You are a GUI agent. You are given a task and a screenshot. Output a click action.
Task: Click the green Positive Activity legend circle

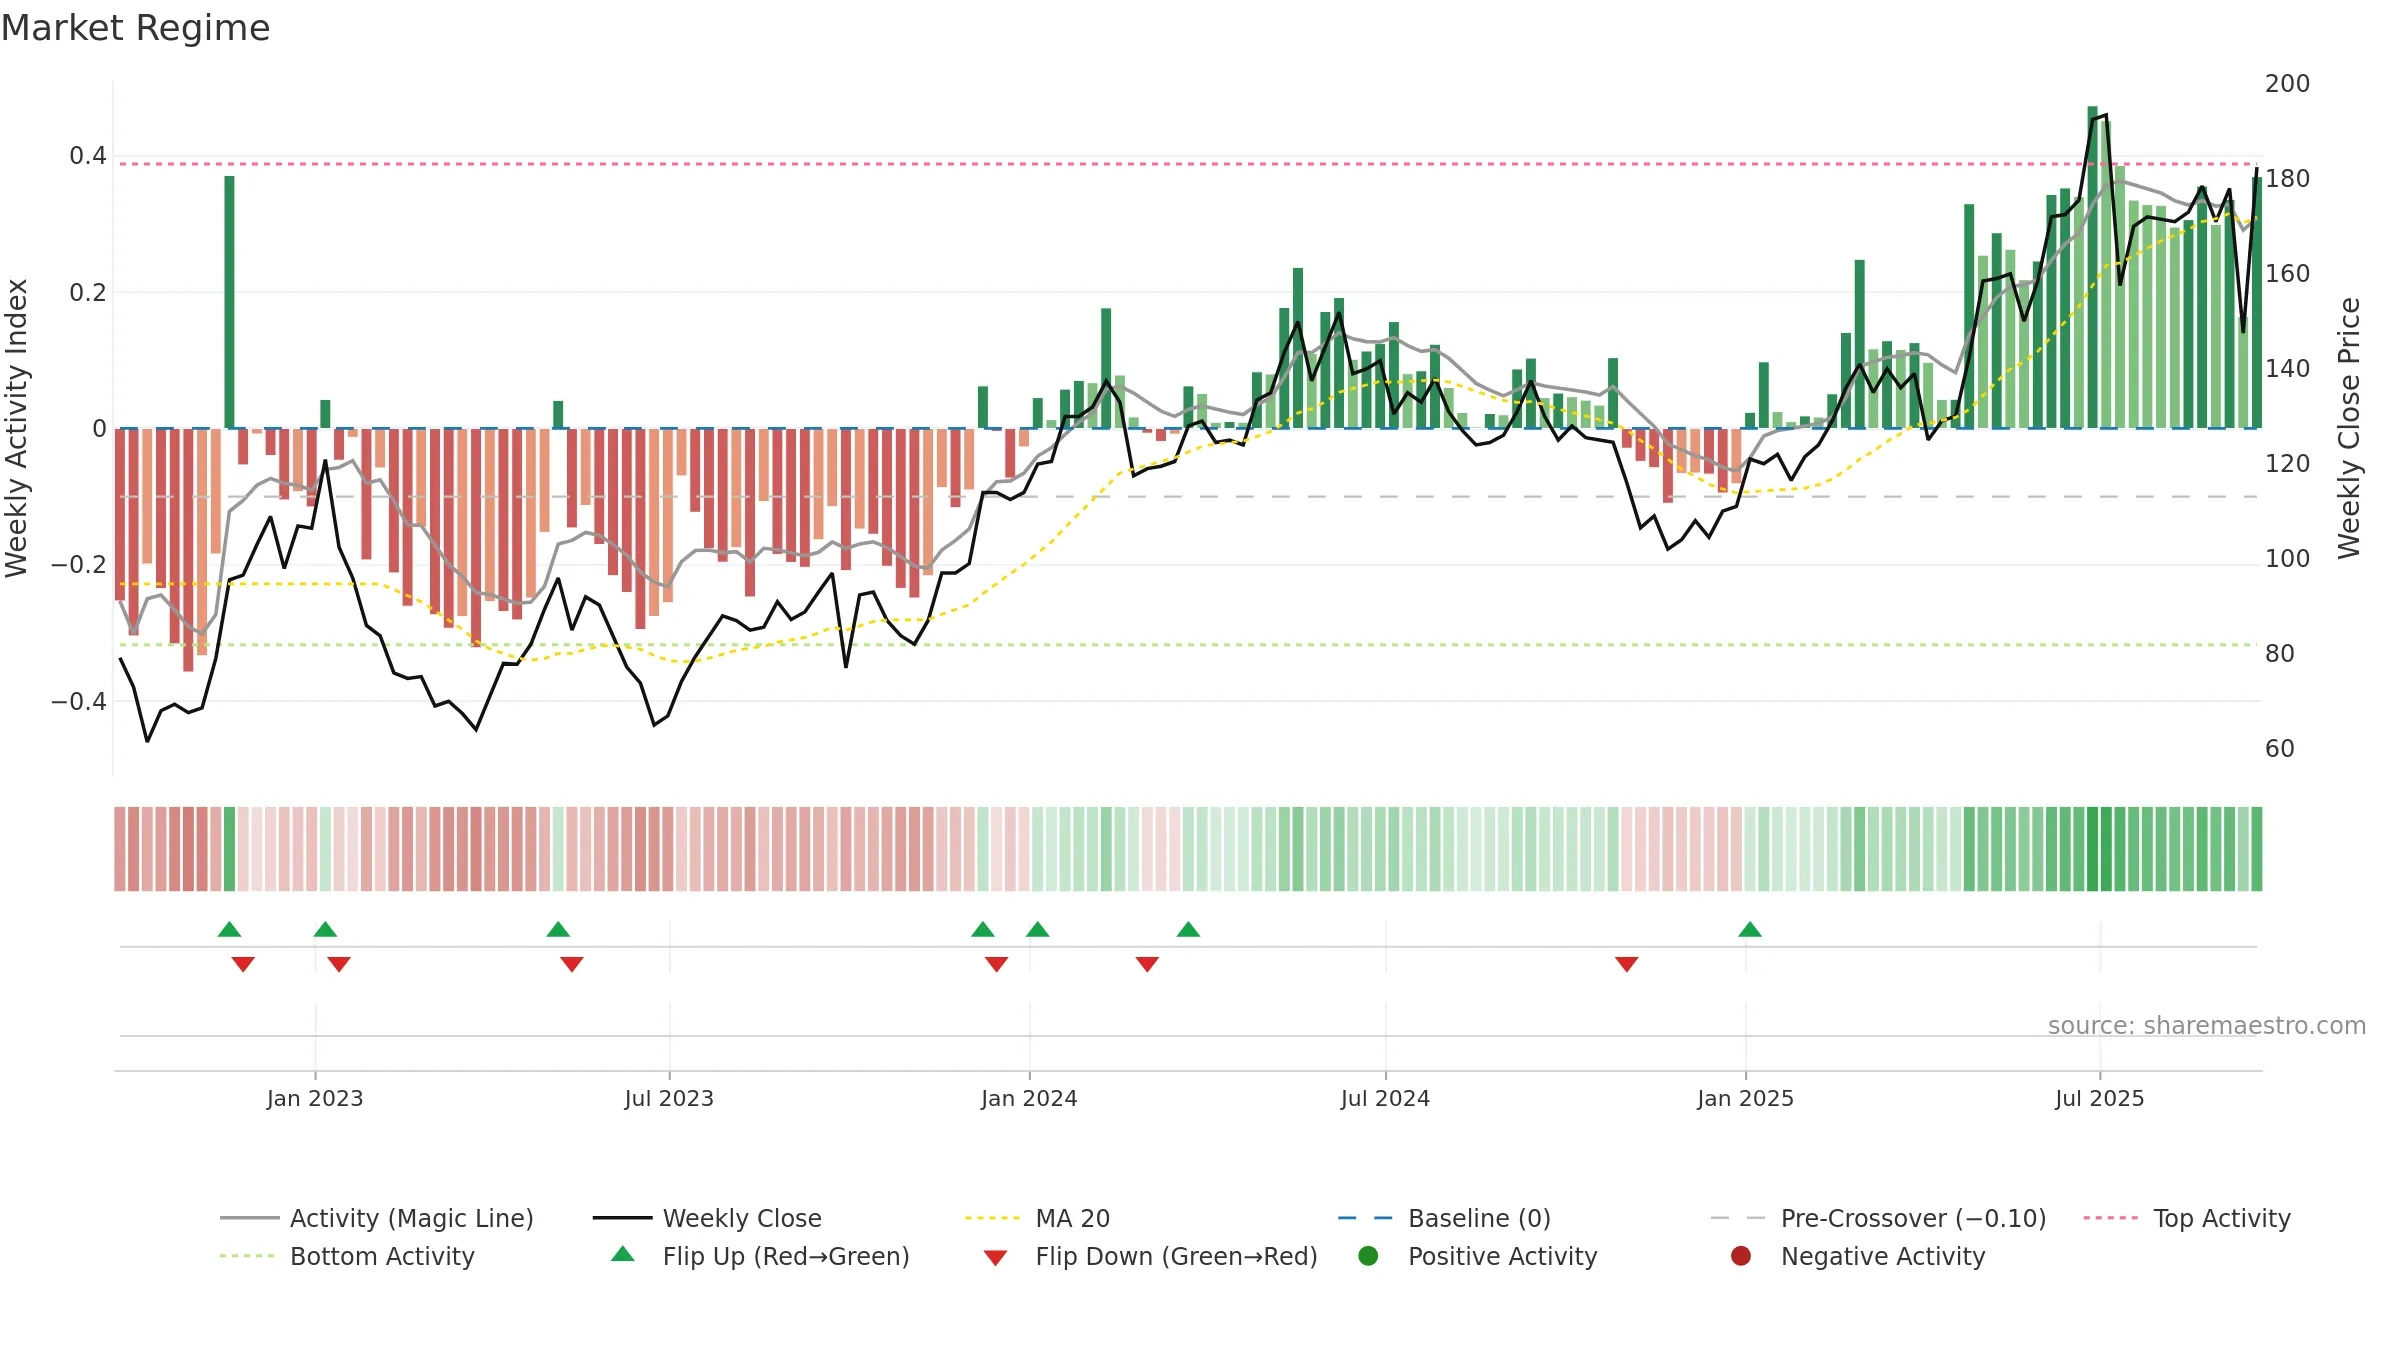coord(1368,1255)
